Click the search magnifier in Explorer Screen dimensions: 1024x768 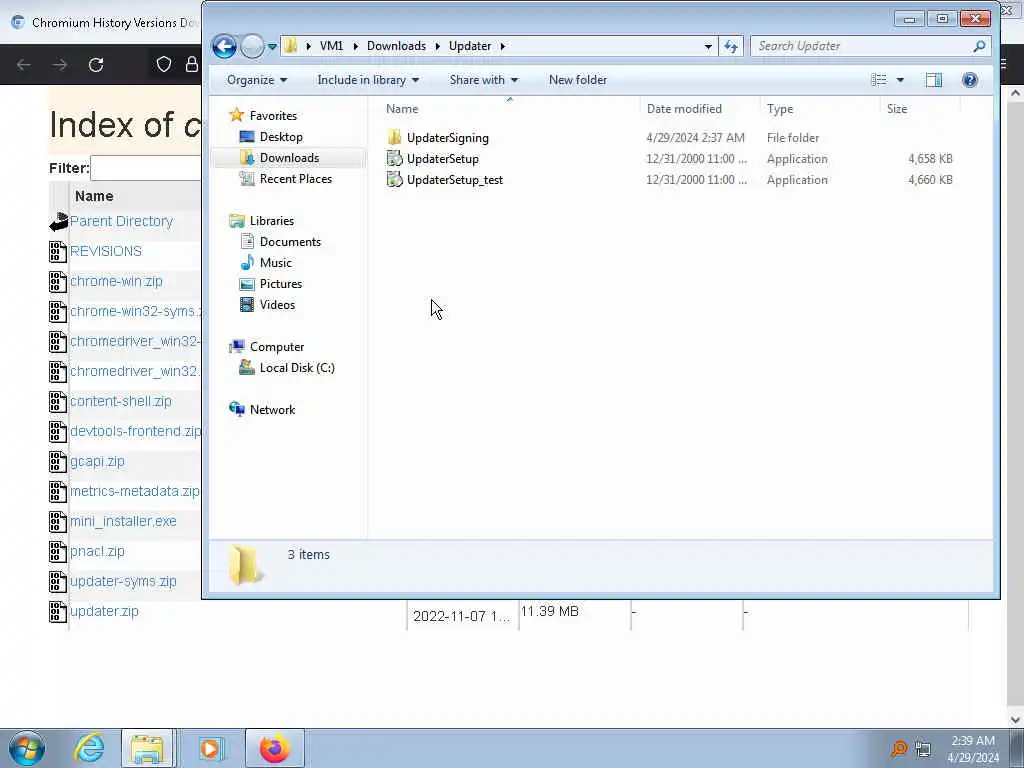click(x=979, y=46)
